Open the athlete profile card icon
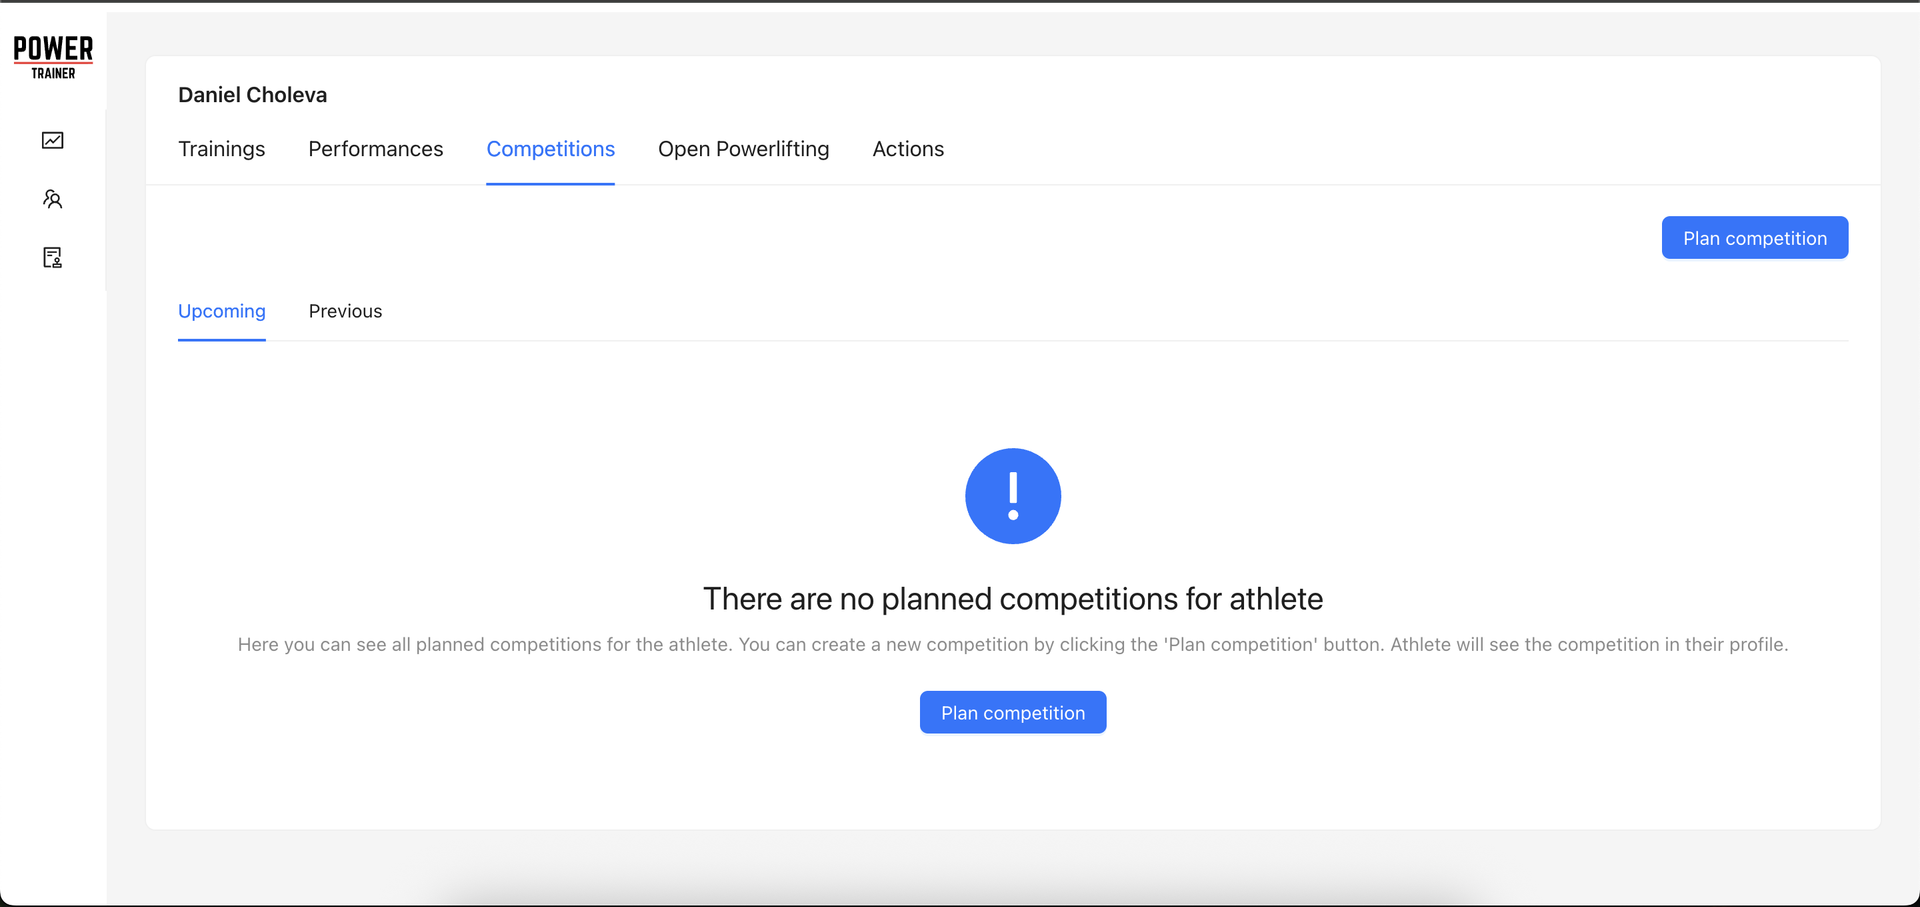This screenshot has width=1920, height=907. click(x=53, y=257)
